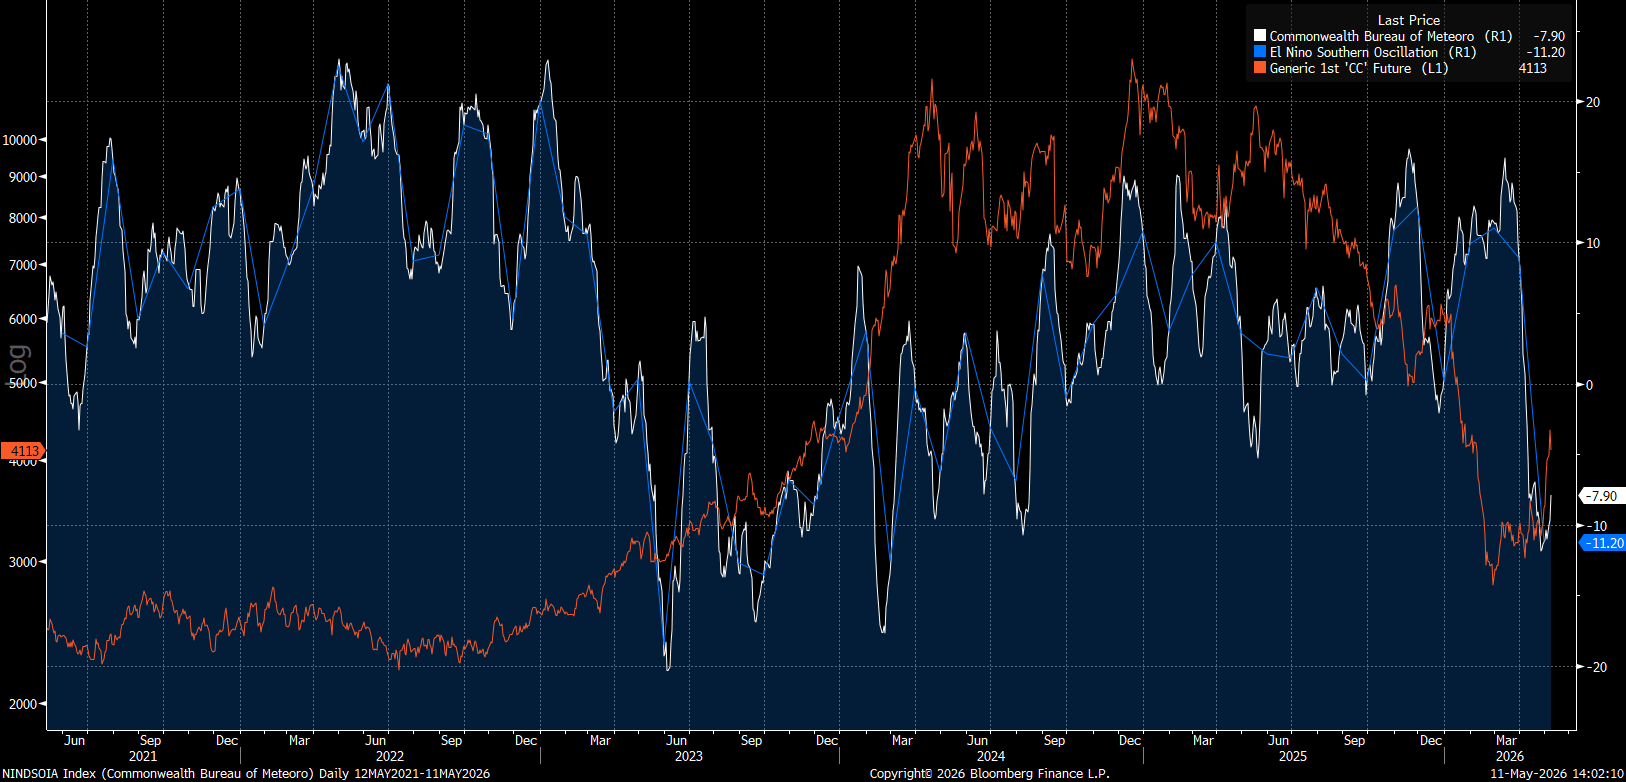Click the white Commonwealth Bureau legend swatch
The width and height of the screenshot is (1626, 782).
pos(1260,36)
